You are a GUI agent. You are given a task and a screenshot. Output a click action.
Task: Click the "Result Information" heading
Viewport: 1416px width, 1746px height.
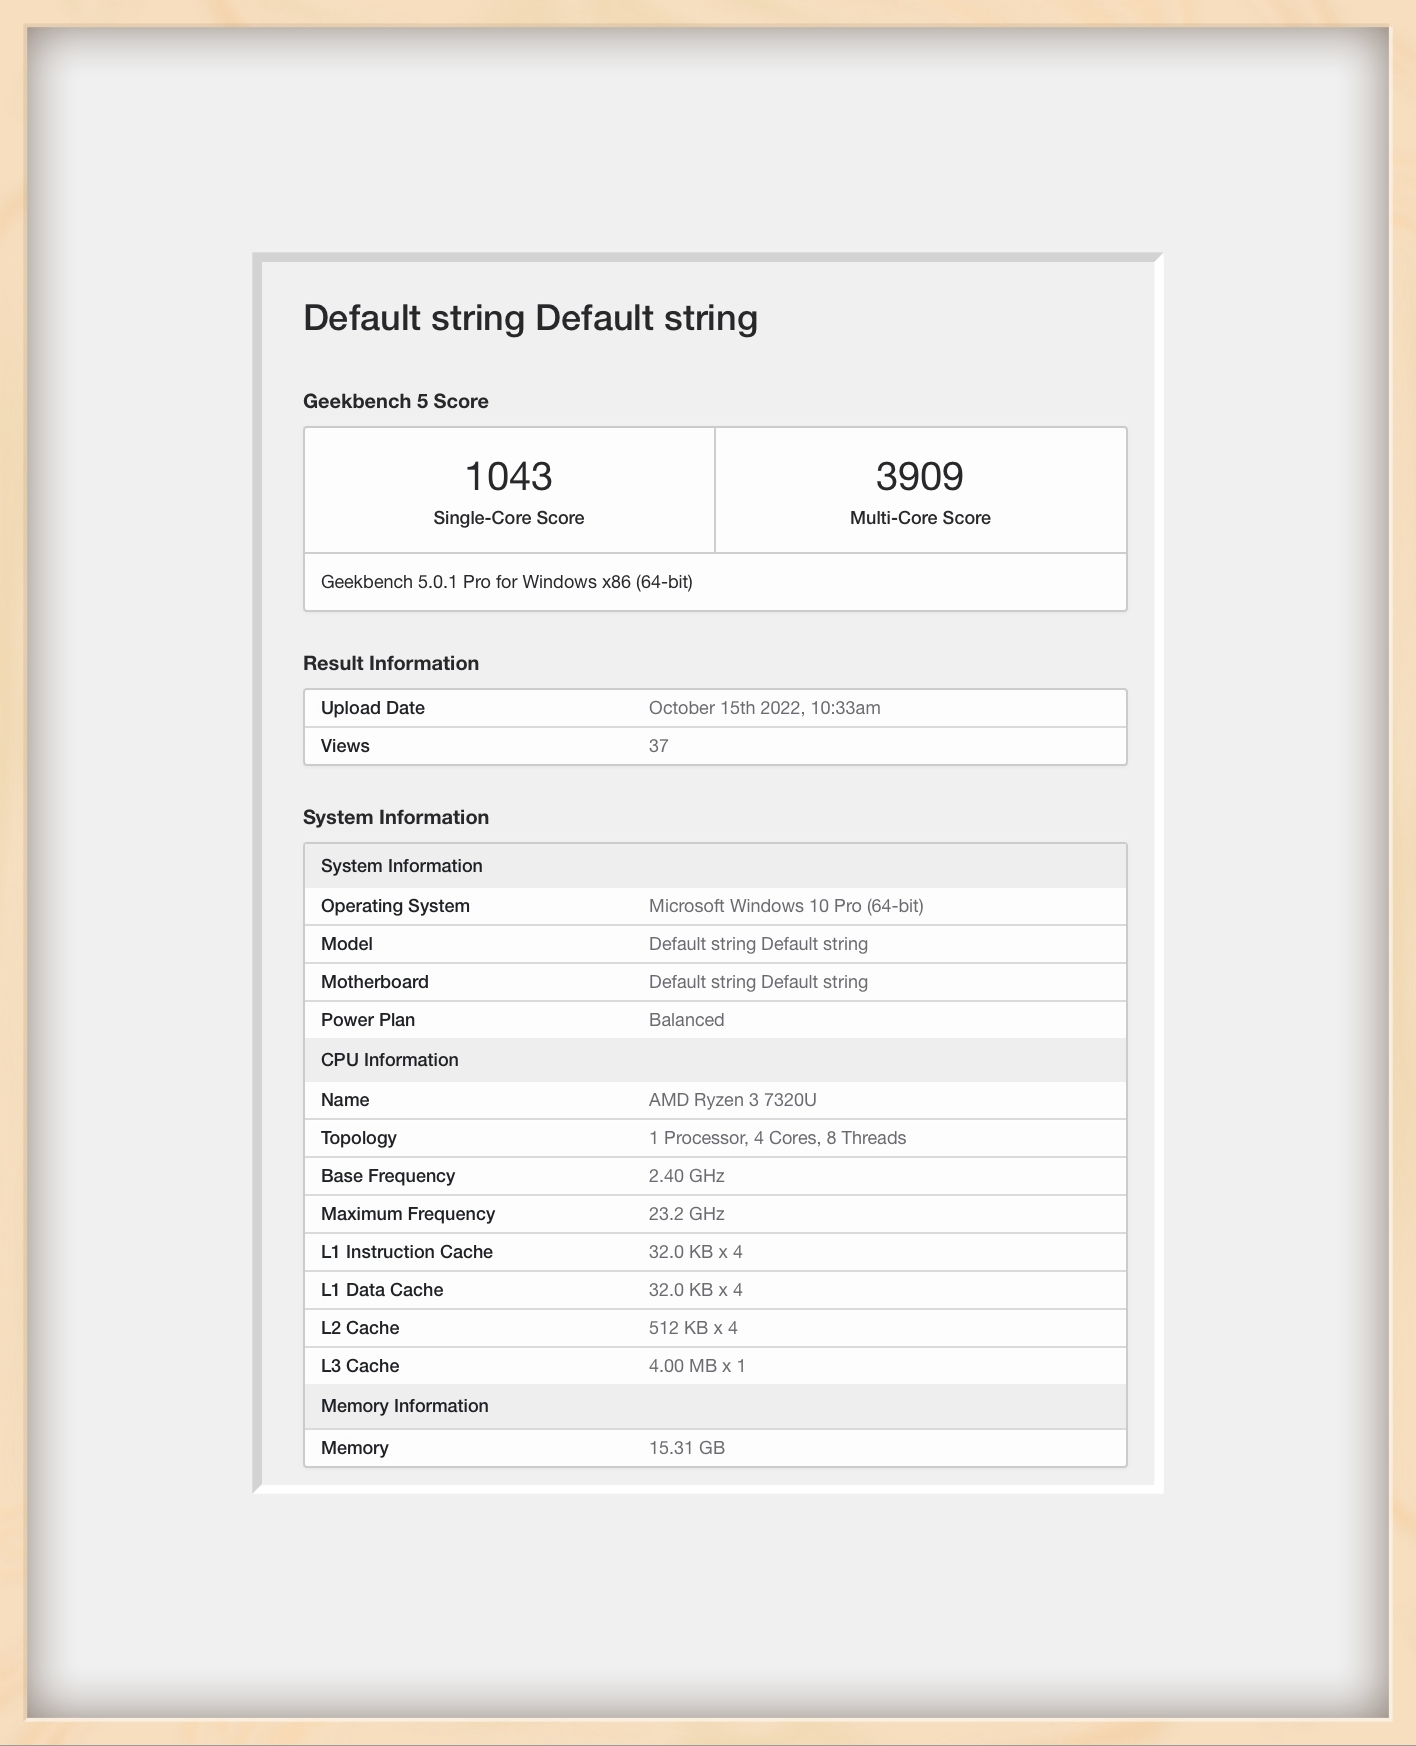pyautogui.click(x=391, y=663)
